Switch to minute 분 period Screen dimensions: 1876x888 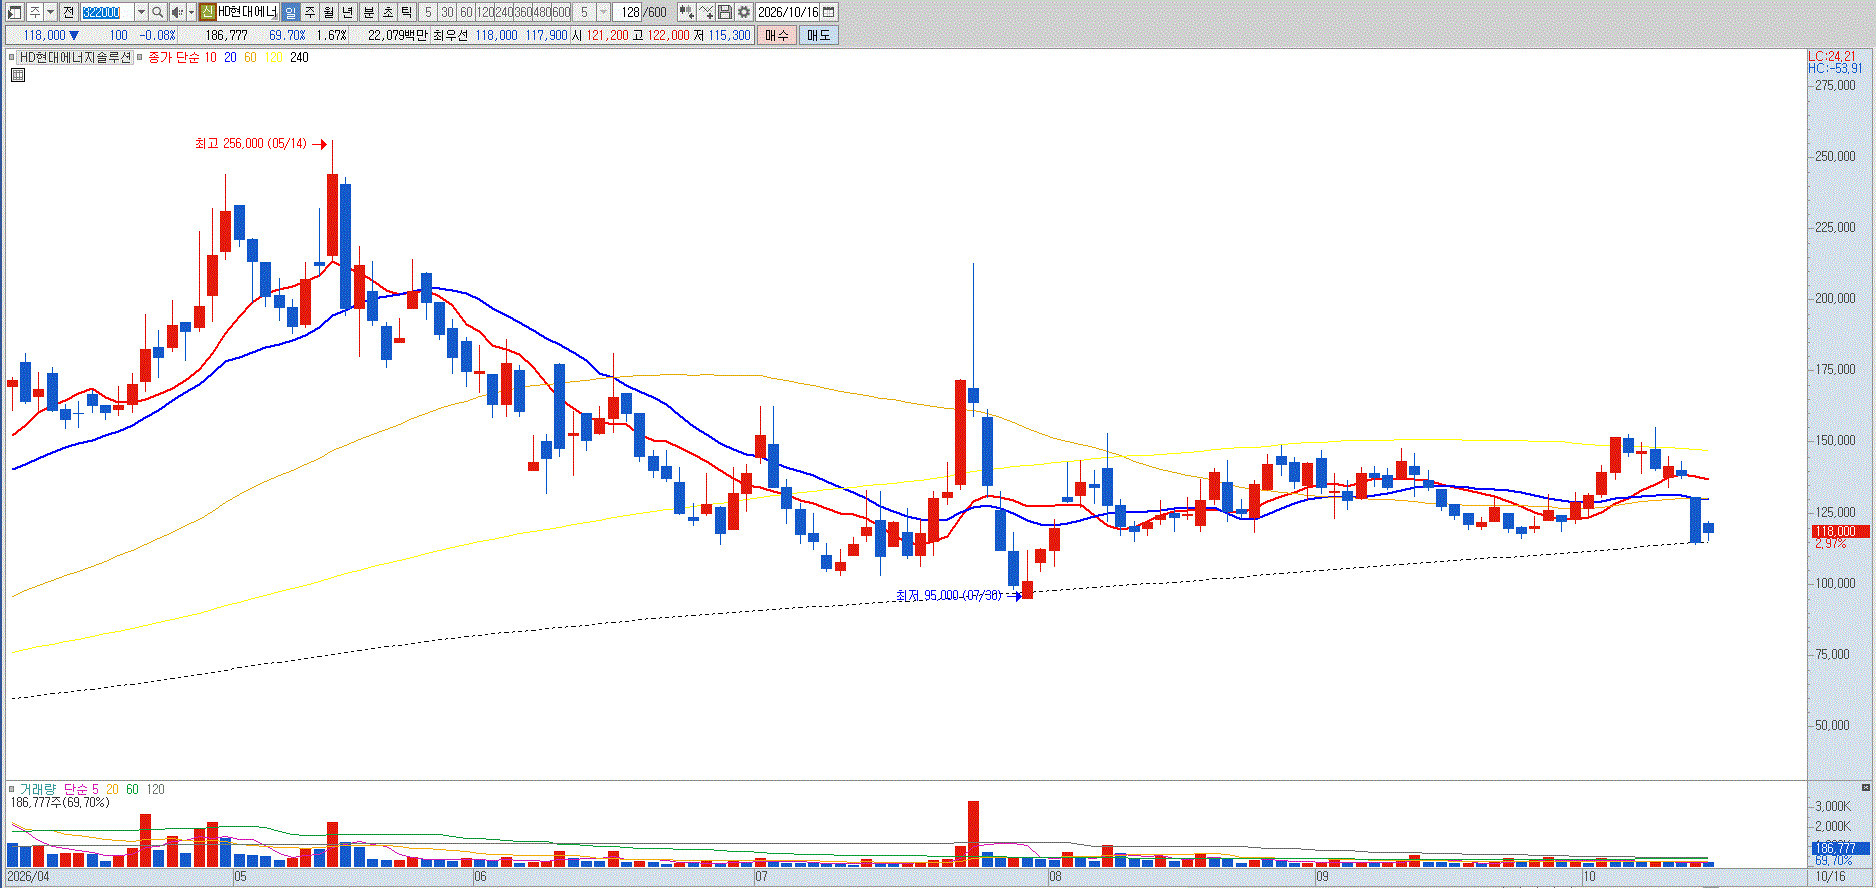(368, 12)
